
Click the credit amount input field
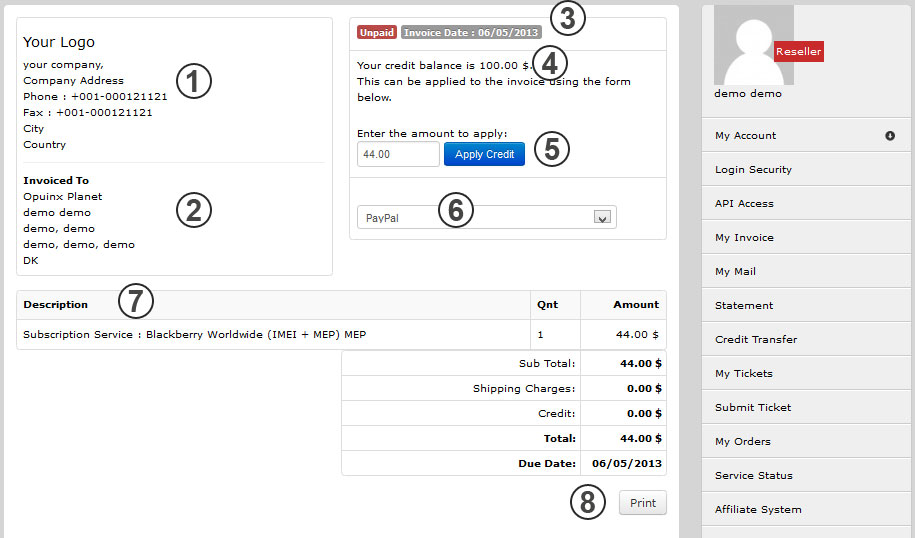click(398, 154)
